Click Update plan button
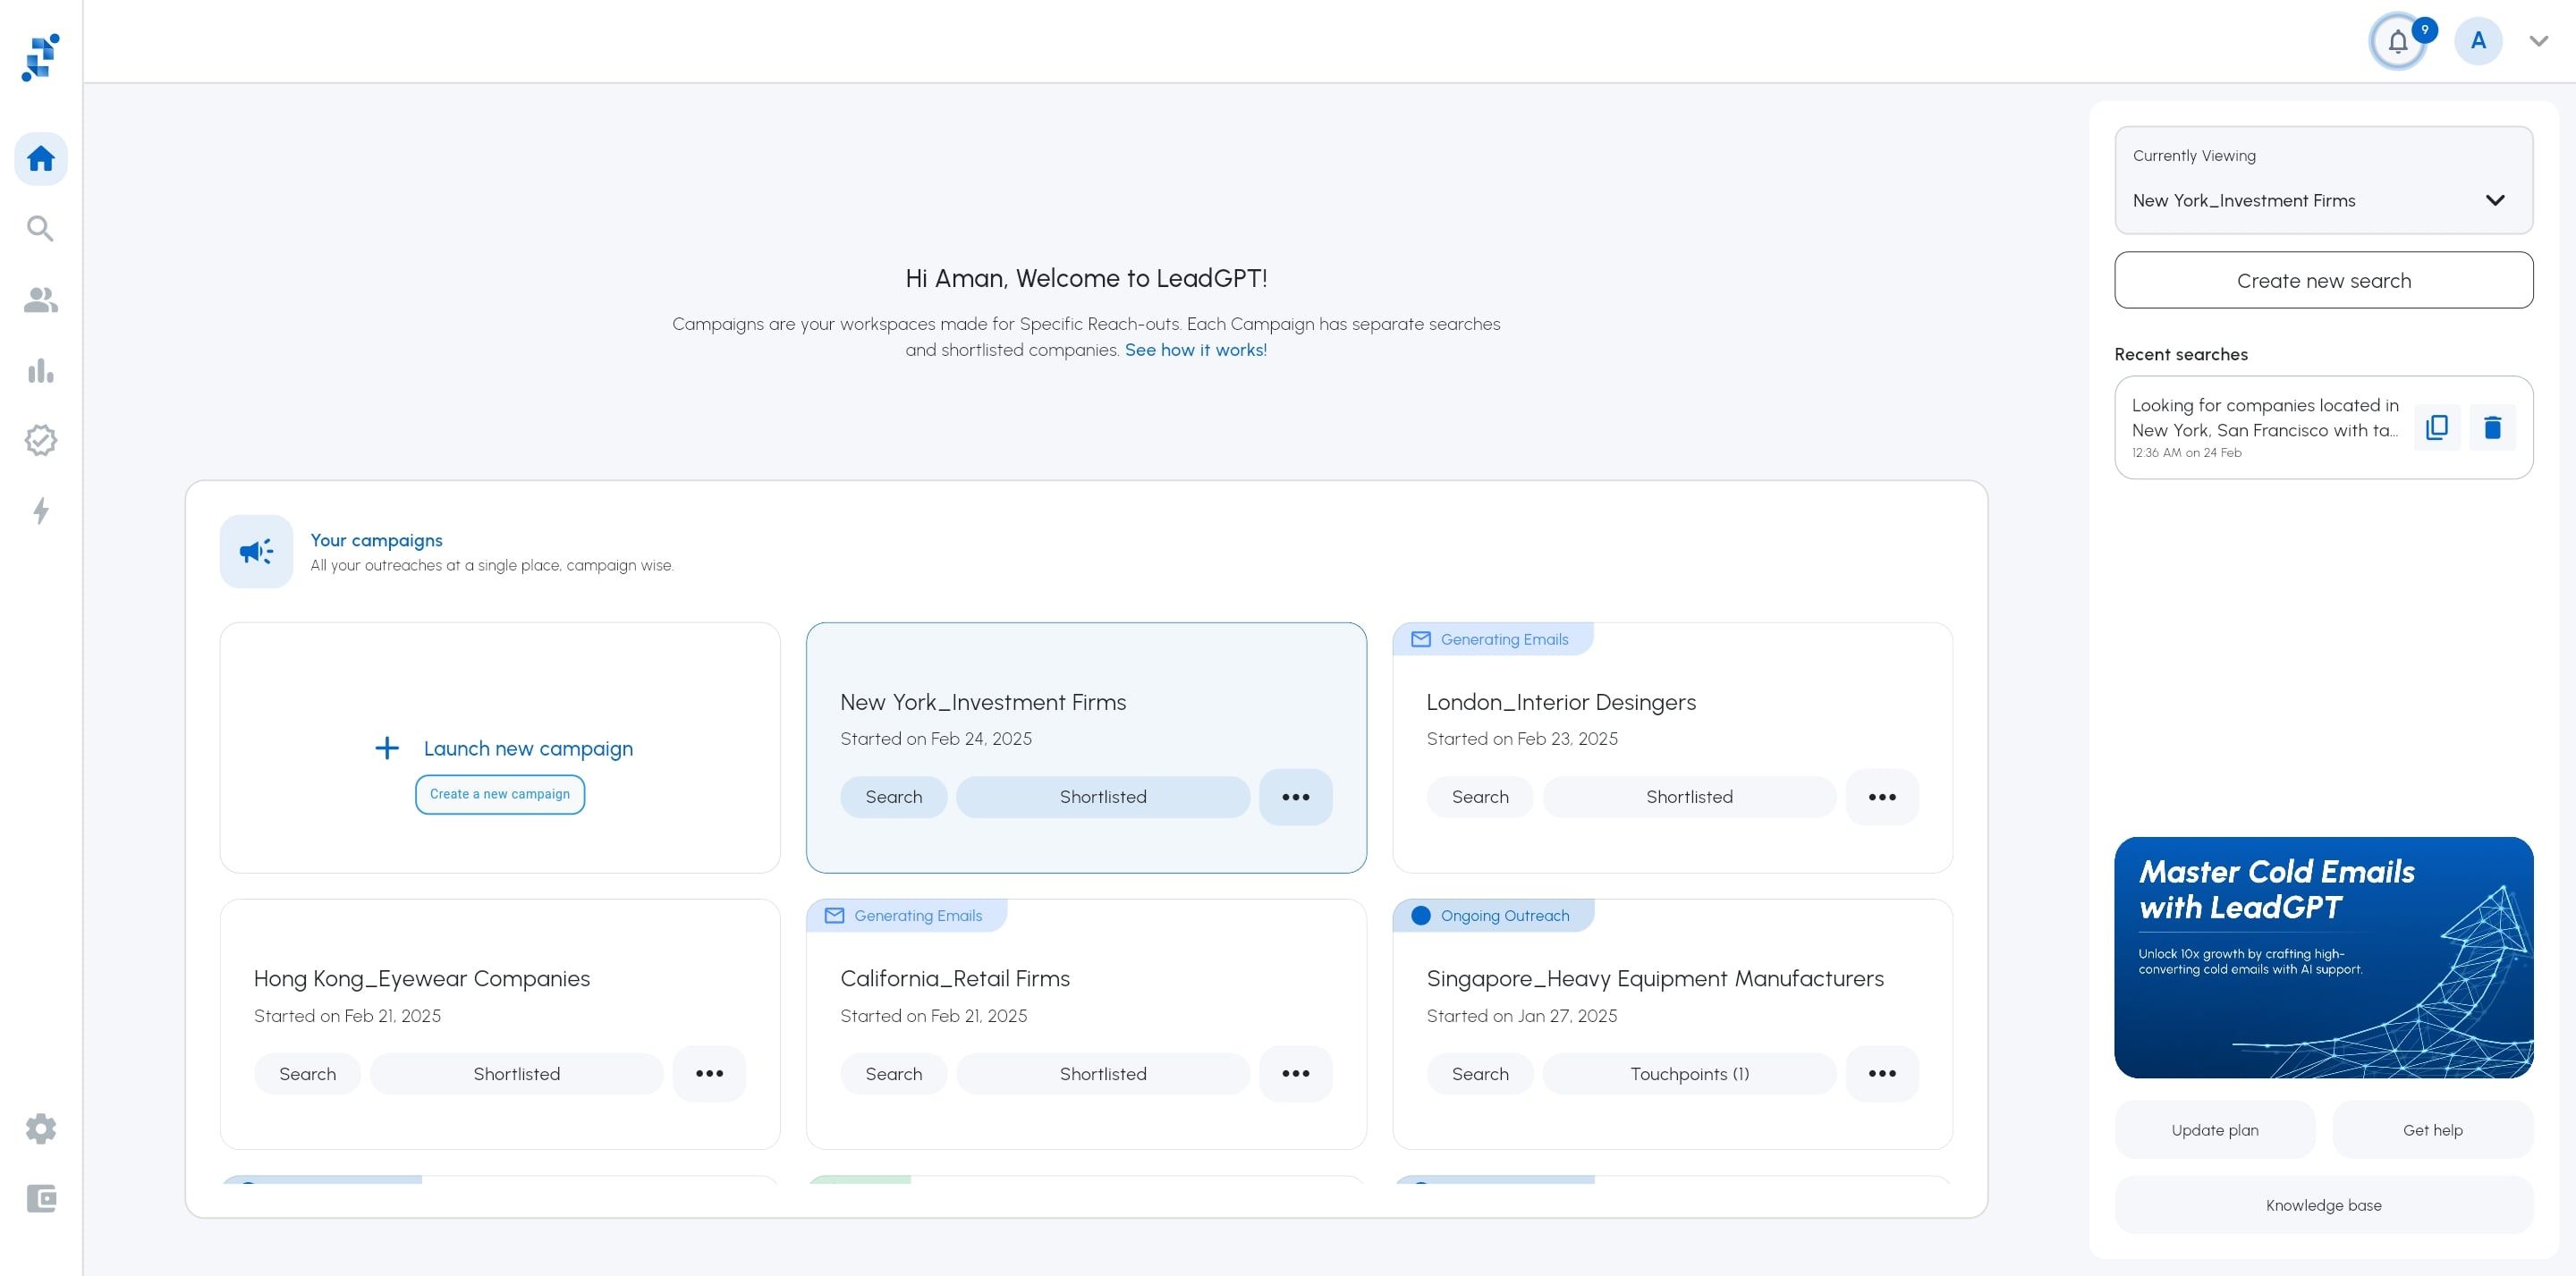This screenshot has width=2576, height=1276. pos(2214,1130)
